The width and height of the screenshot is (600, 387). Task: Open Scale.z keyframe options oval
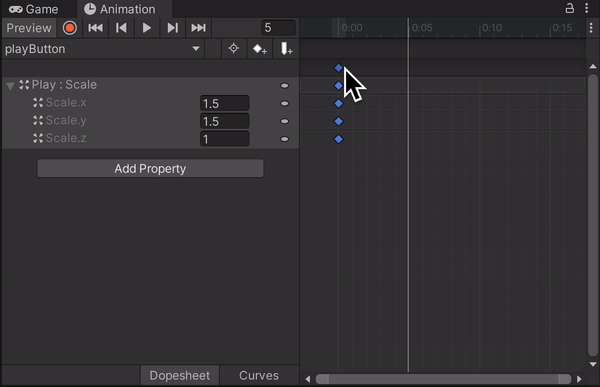(284, 139)
